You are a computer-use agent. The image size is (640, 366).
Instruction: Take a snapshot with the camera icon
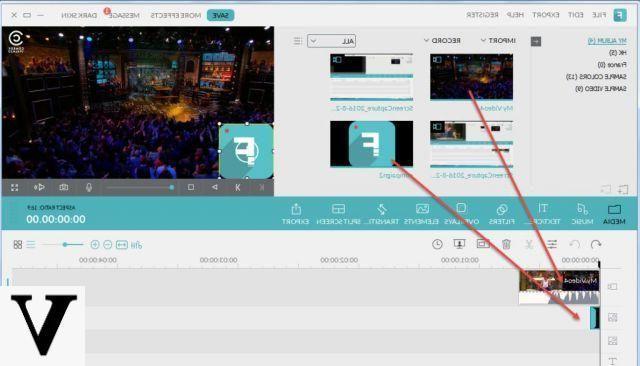click(x=64, y=187)
